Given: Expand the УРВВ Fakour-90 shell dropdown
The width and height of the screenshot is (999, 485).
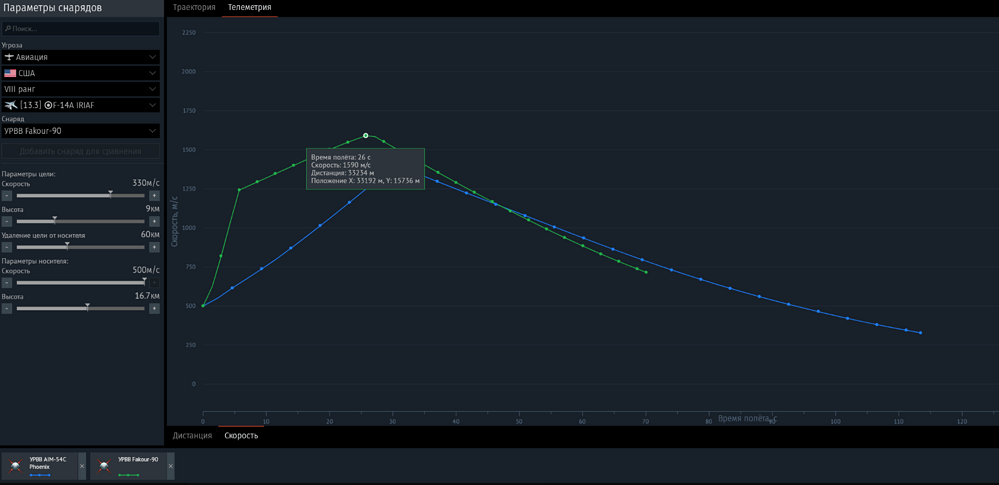Looking at the screenshot, I should [x=80, y=131].
